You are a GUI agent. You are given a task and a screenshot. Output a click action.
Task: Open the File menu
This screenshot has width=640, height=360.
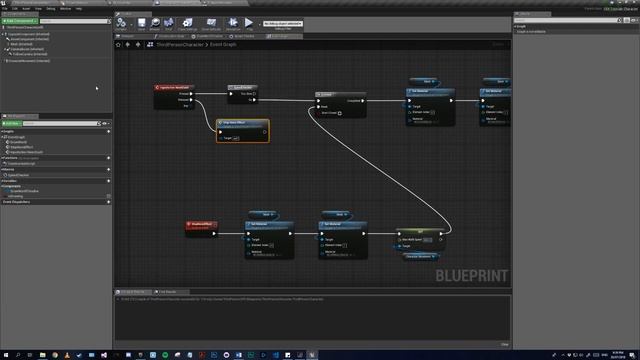pos(4,9)
